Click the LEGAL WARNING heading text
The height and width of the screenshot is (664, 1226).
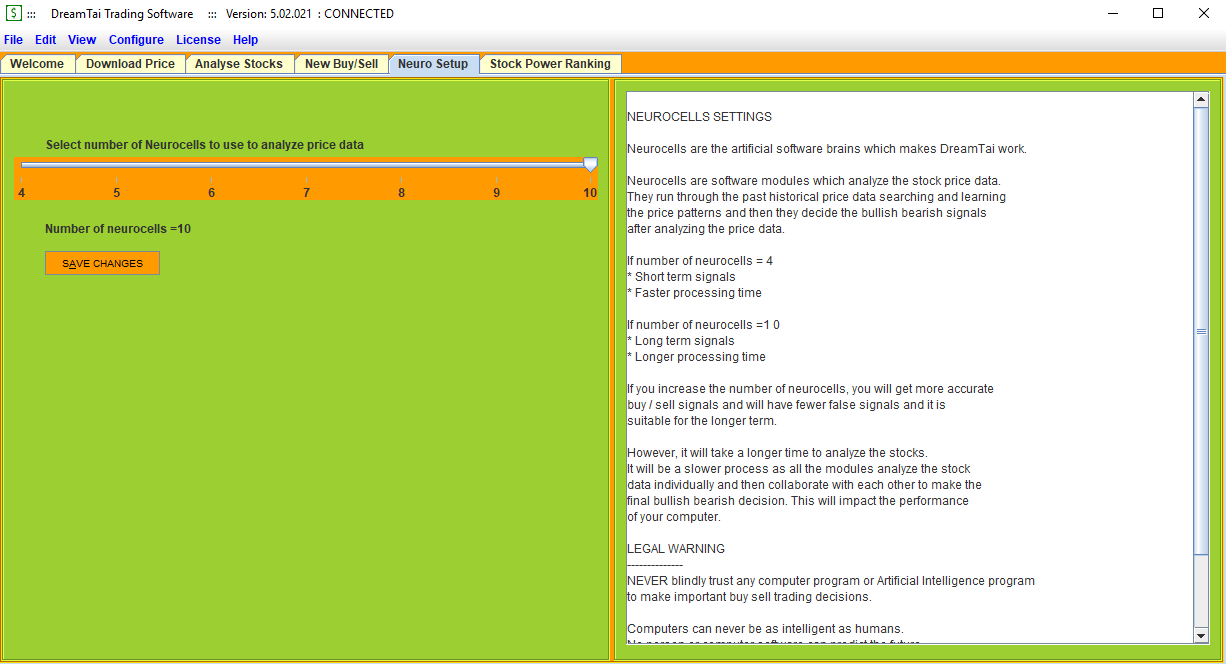point(676,549)
